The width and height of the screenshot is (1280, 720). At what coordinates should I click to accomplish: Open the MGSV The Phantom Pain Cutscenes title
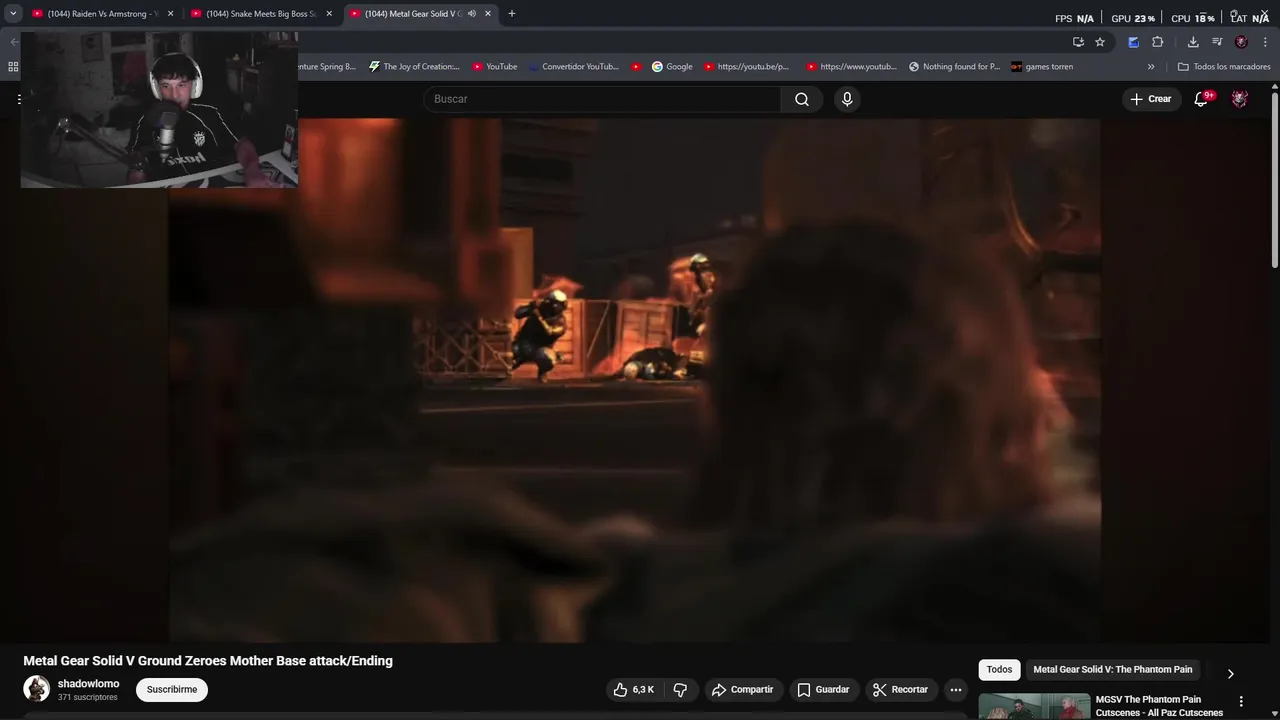point(1159,706)
